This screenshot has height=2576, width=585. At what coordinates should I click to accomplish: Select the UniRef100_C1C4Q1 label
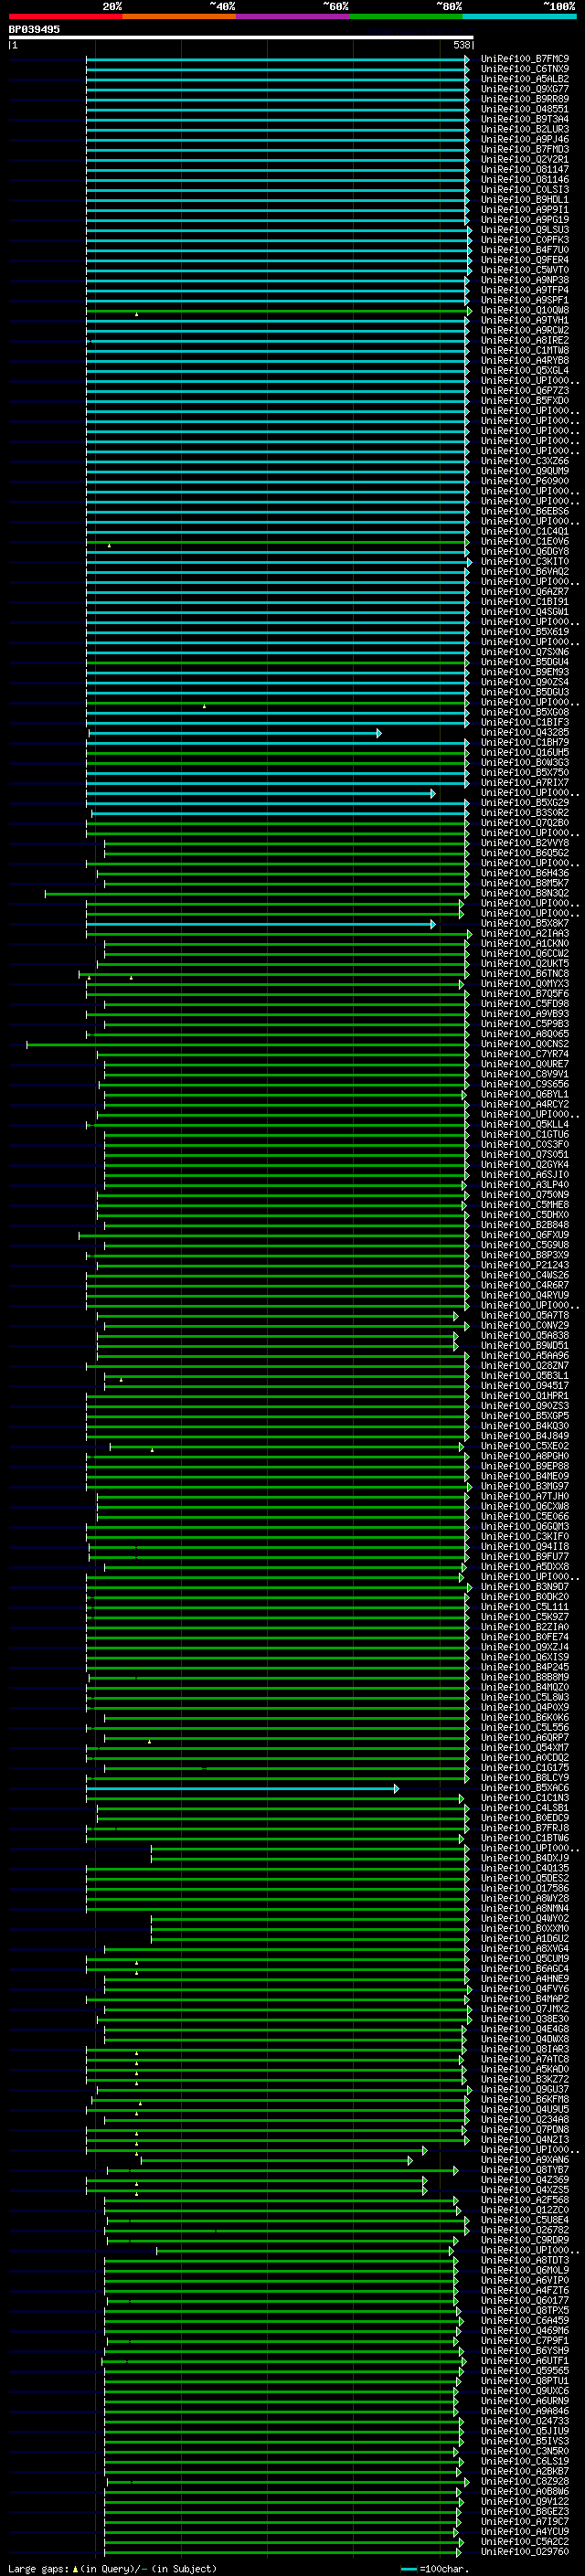(x=525, y=531)
